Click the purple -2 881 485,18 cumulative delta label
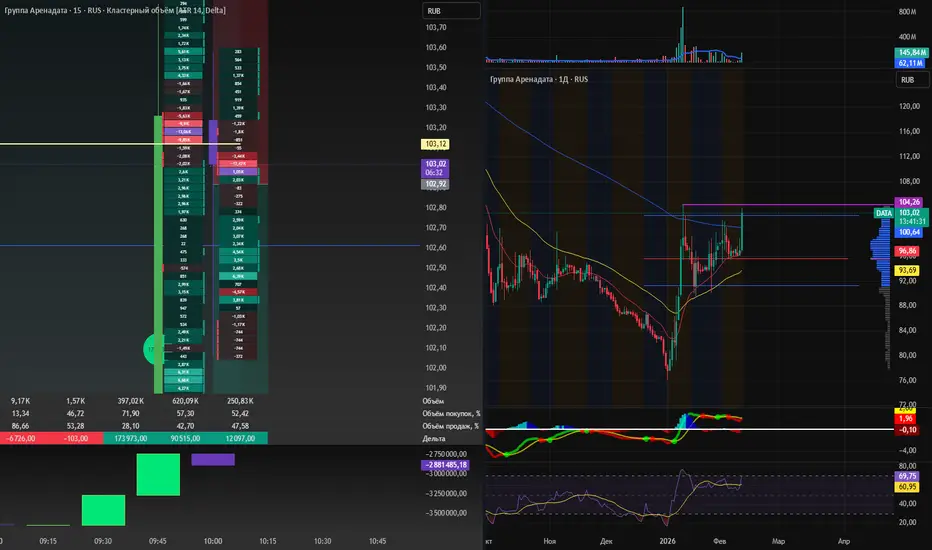Screen dimensions: 932x550 pos(445,465)
